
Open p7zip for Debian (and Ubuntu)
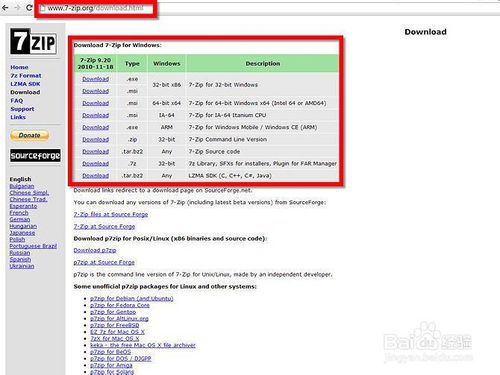[x=132, y=298]
